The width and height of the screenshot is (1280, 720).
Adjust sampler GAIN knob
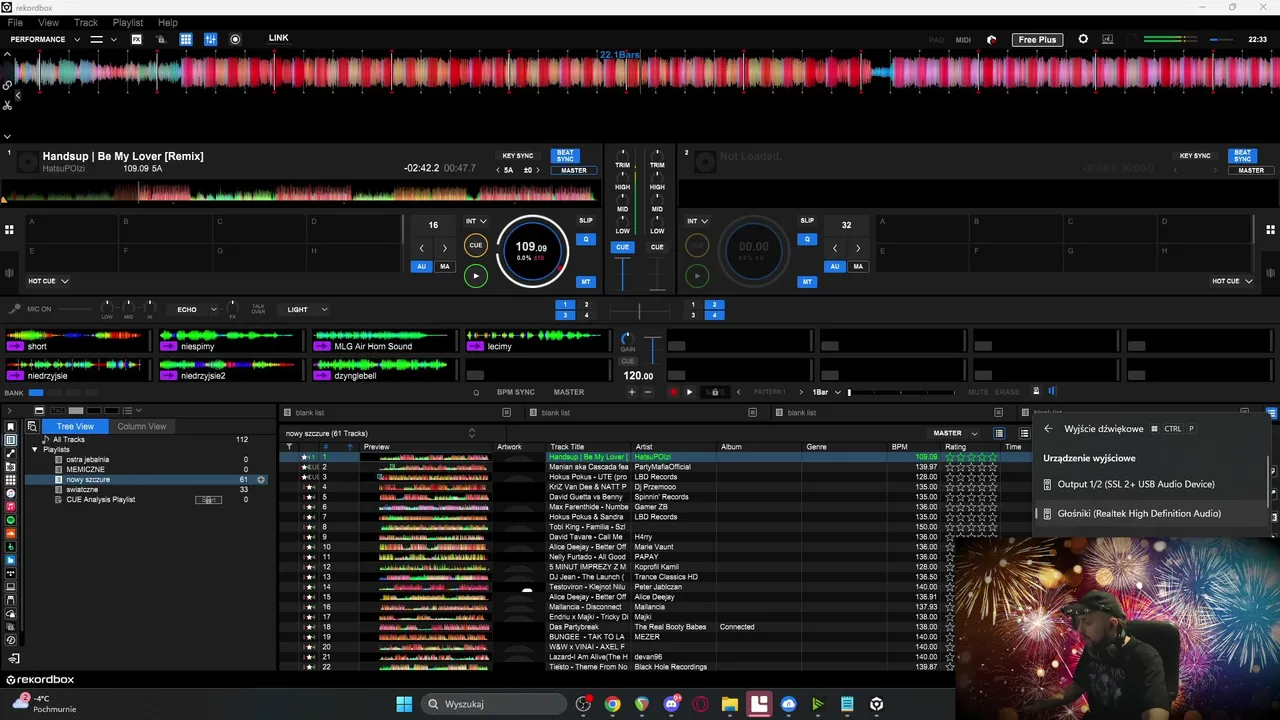coord(627,340)
